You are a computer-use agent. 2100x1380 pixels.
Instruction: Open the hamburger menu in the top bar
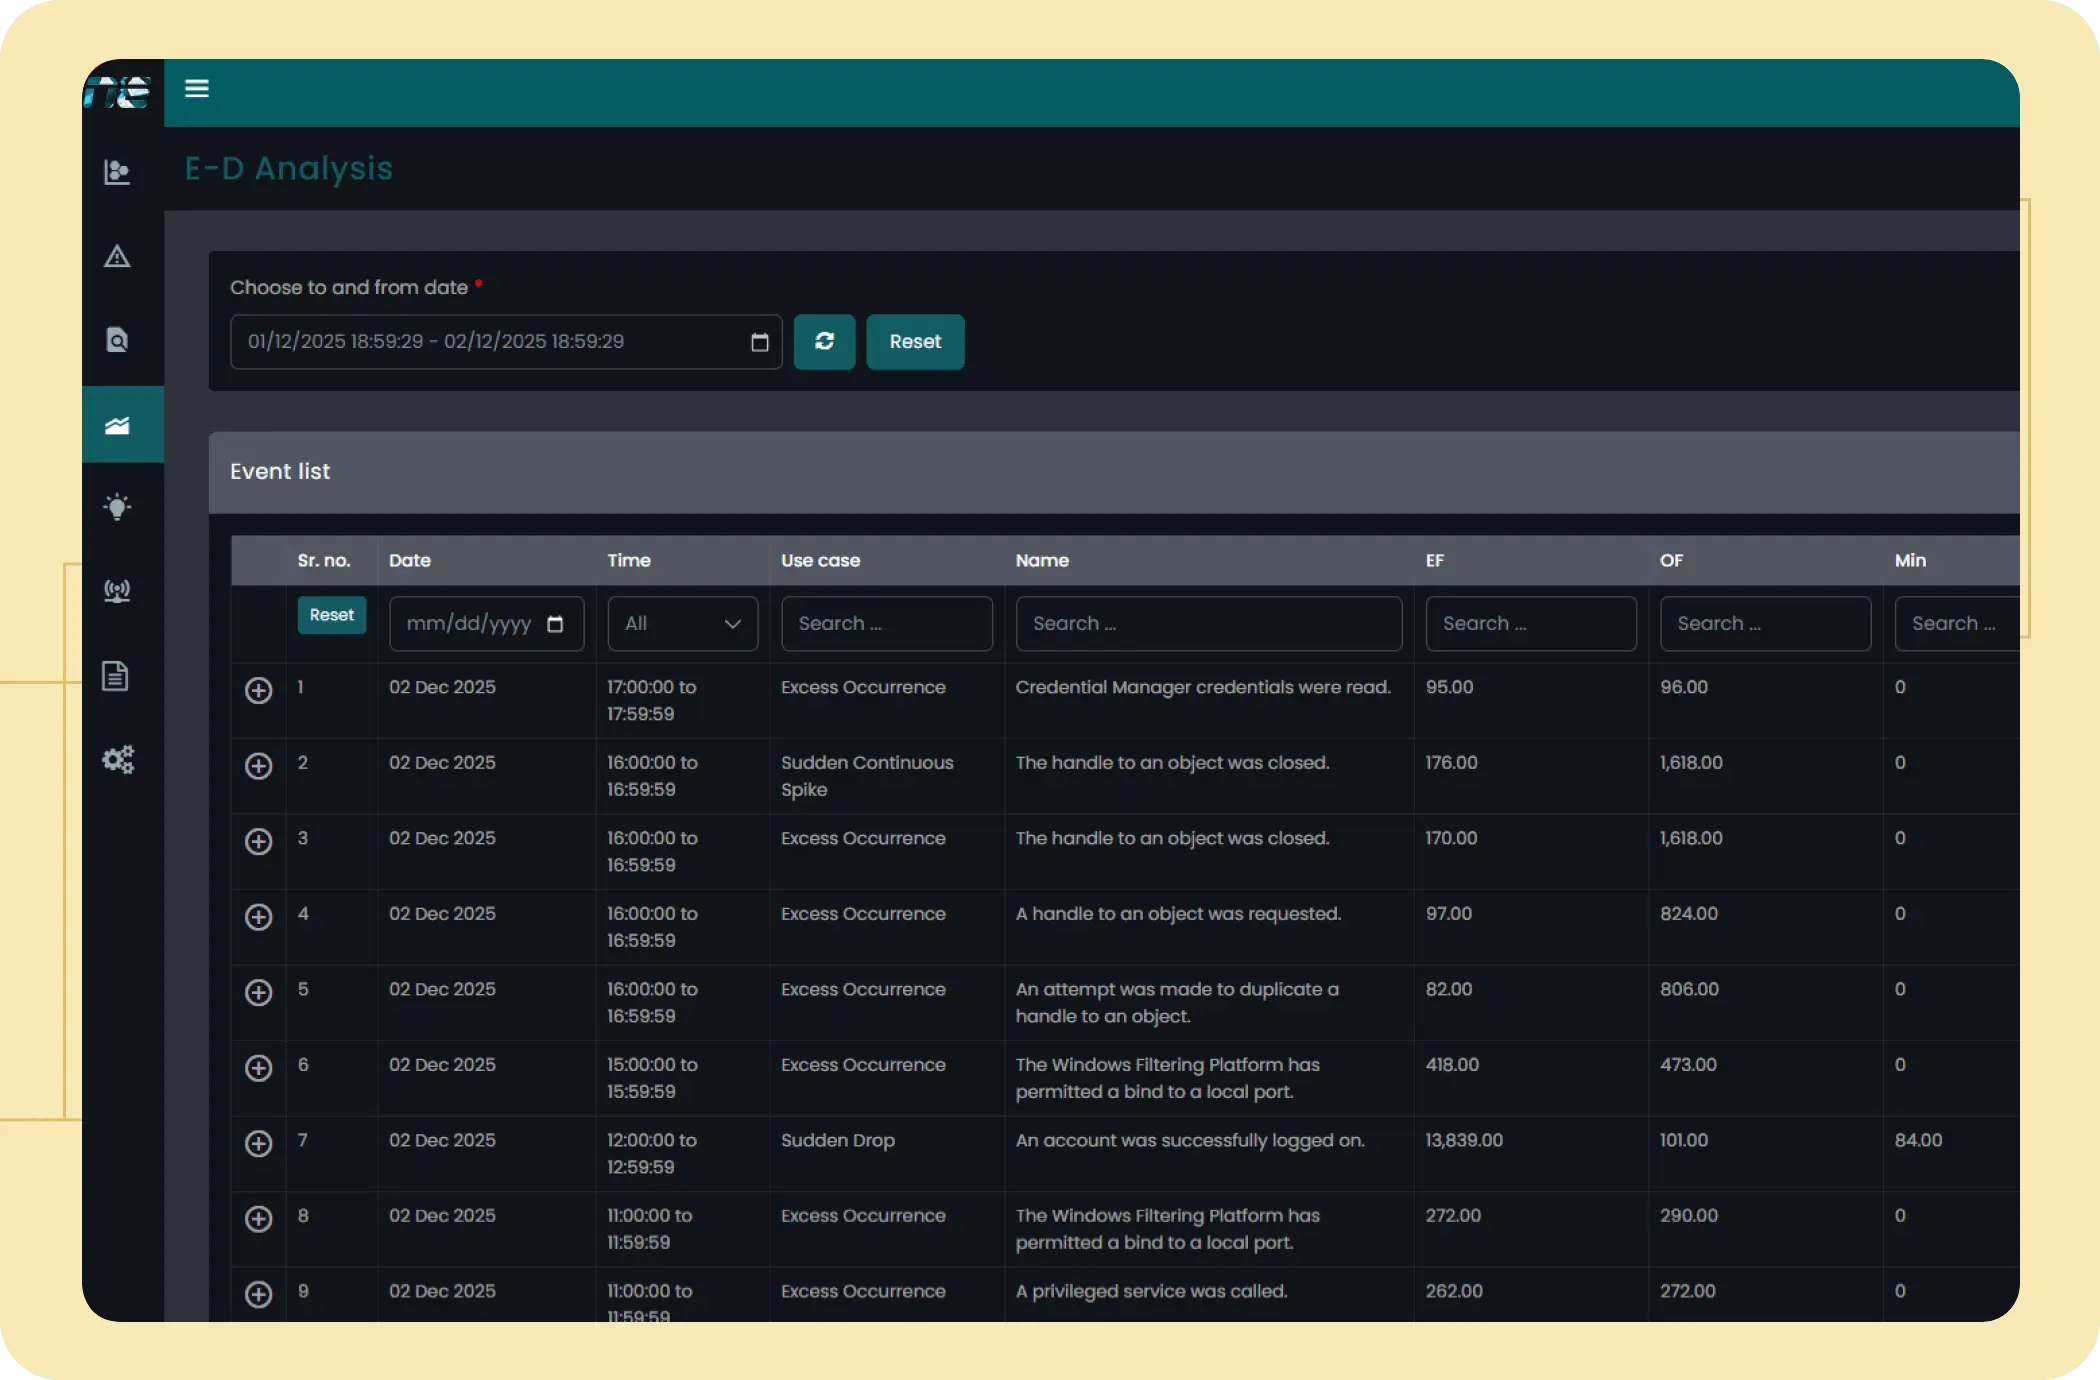[x=197, y=89]
